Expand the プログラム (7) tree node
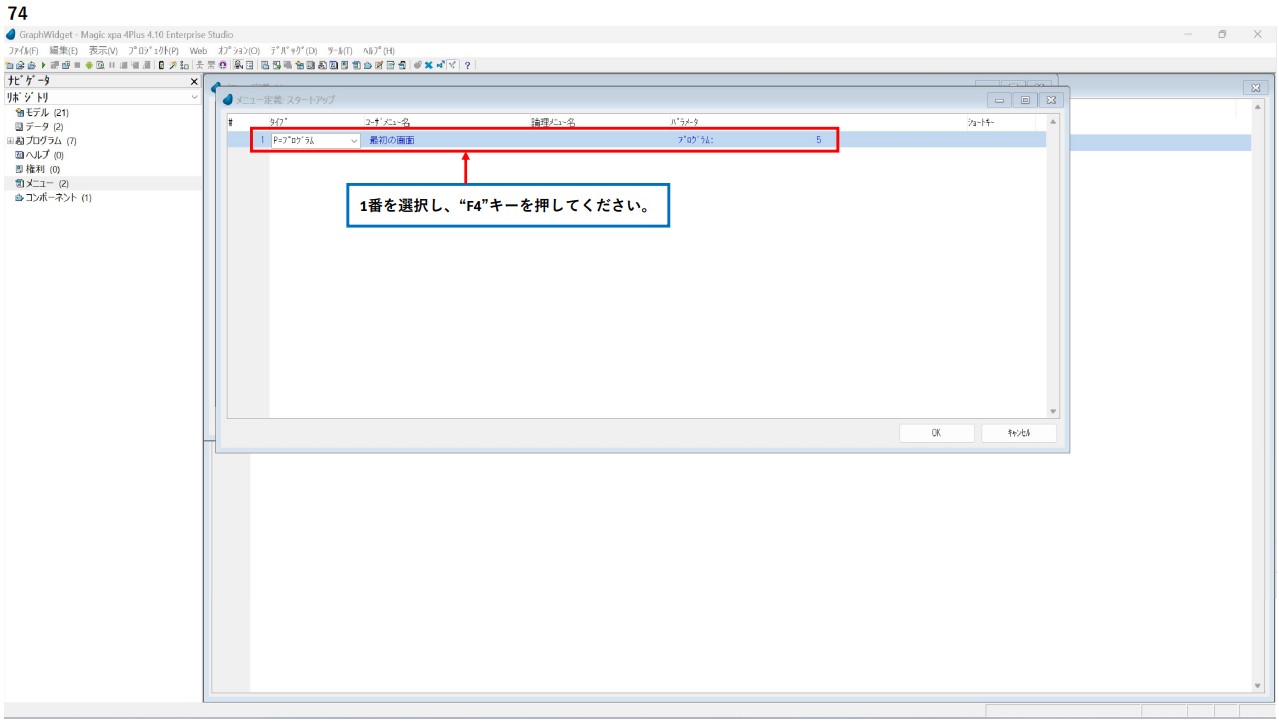 [10, 141]
